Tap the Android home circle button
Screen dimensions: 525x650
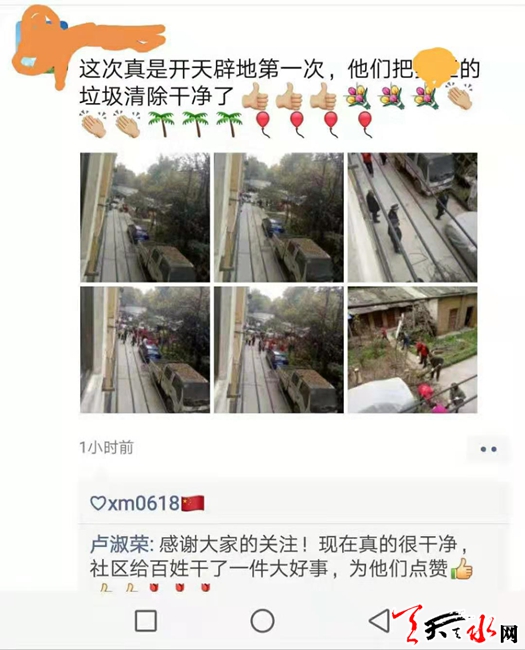click(x=262, y=621)
